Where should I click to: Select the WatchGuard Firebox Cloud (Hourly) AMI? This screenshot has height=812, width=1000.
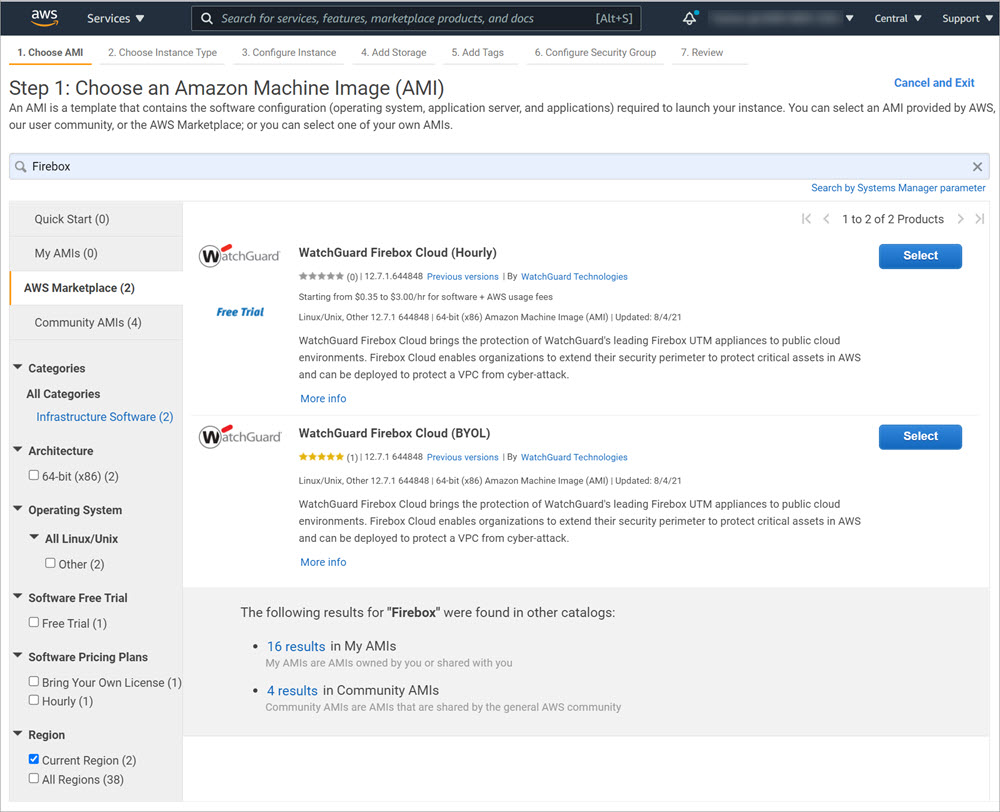pos(919,256)
